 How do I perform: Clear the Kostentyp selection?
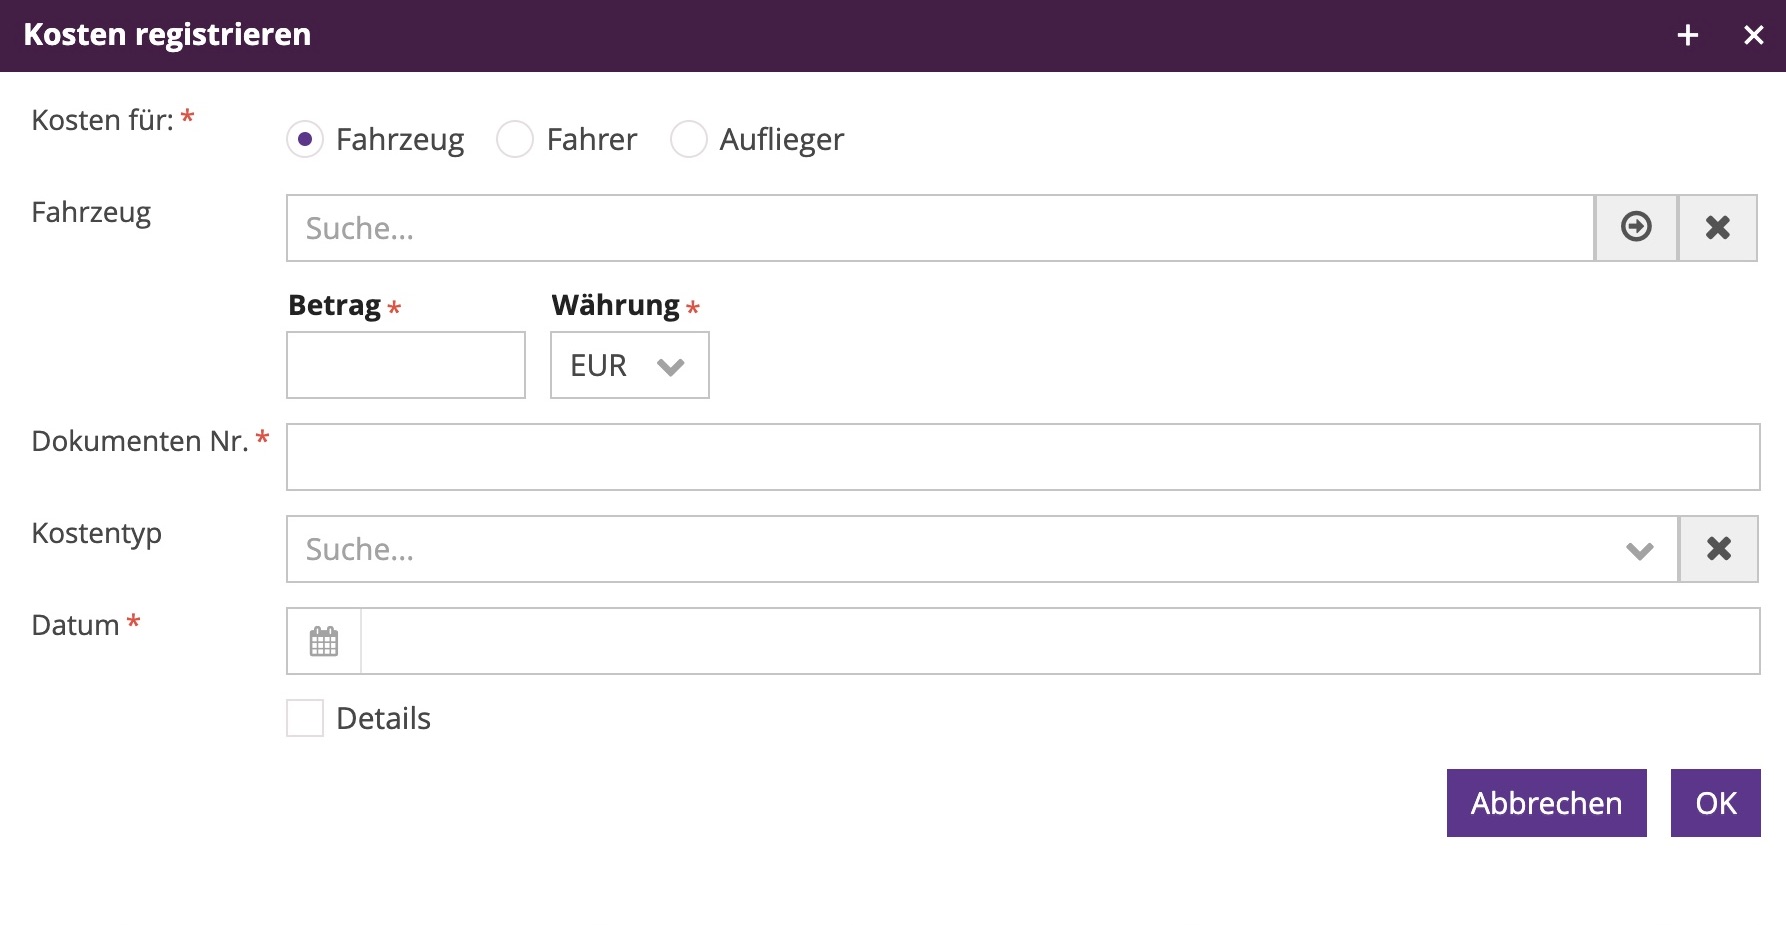click(x=1719, y=549)
